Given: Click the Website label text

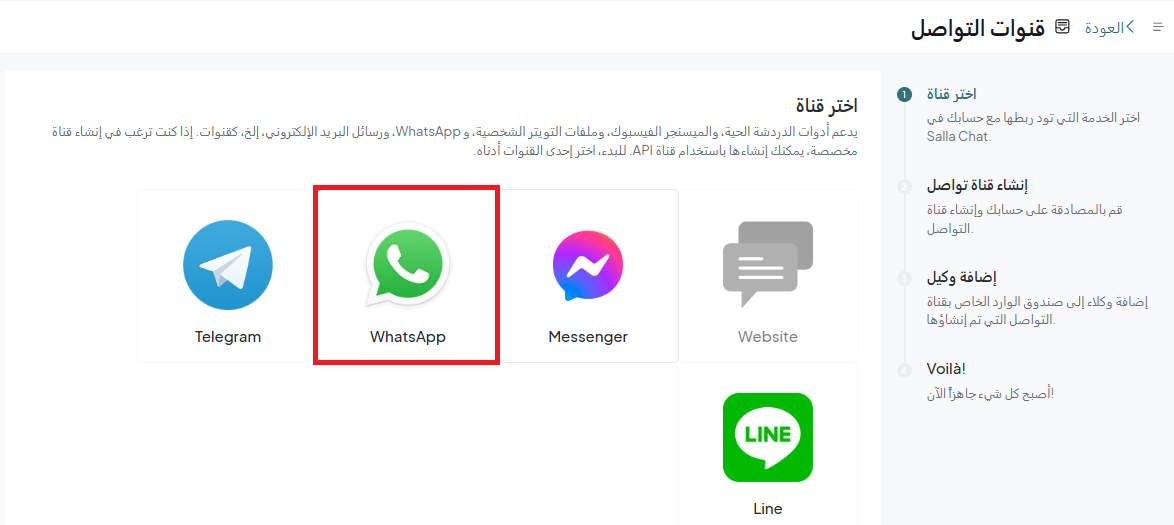Looking at the screenshot, I should pyautogui.click(x=767, y=337).
